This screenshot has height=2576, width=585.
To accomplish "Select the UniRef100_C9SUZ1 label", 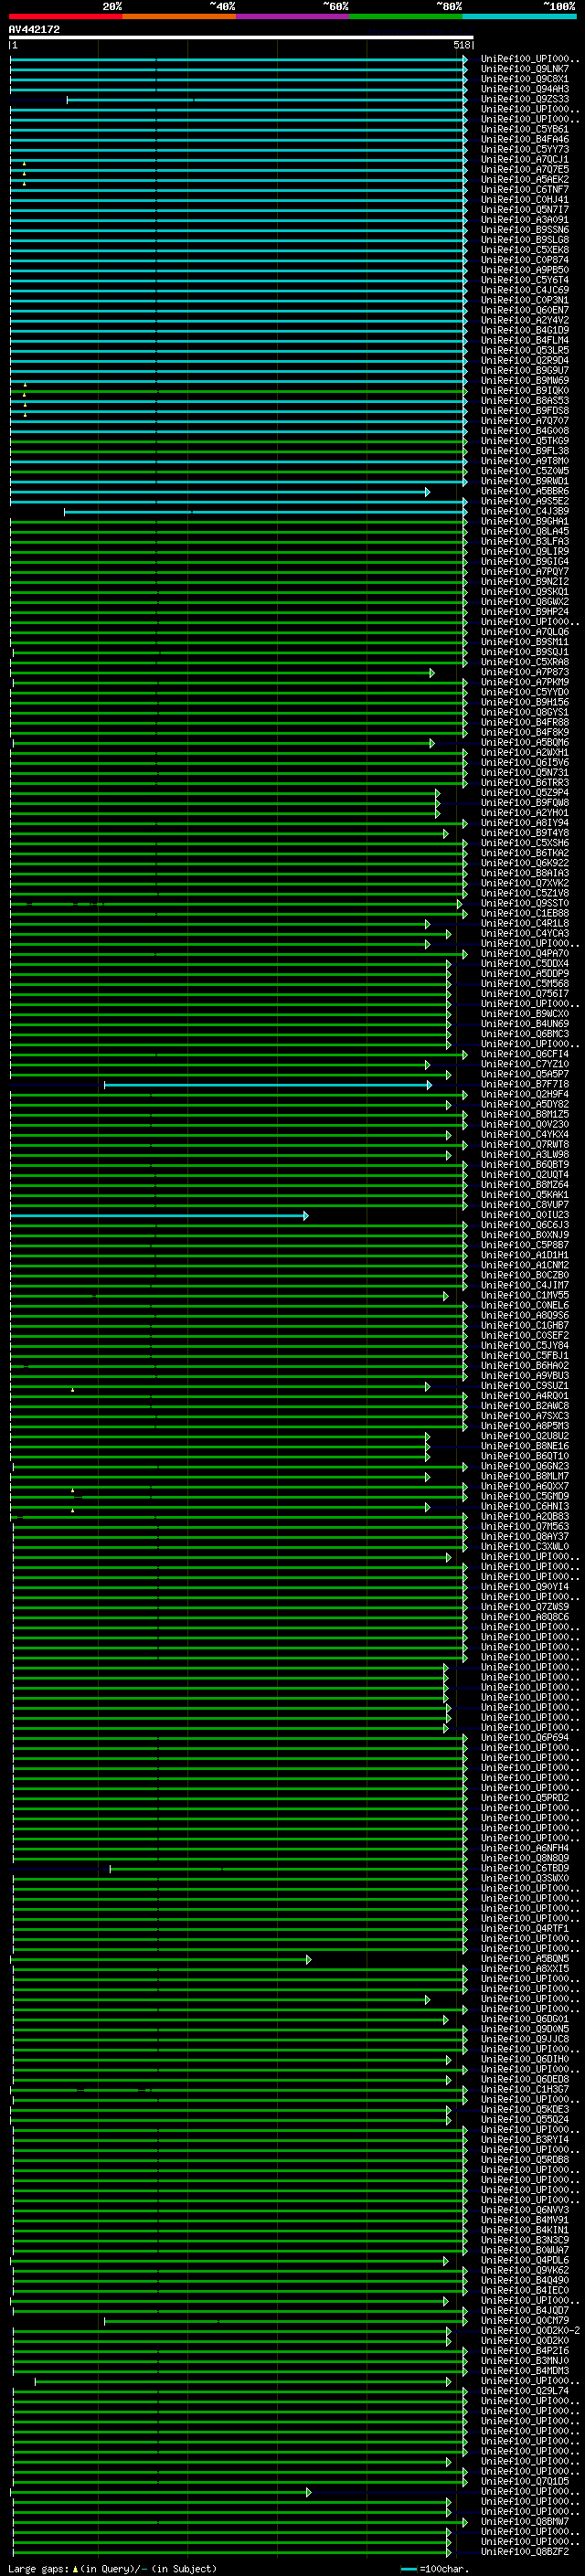I will click(525, 1386).
